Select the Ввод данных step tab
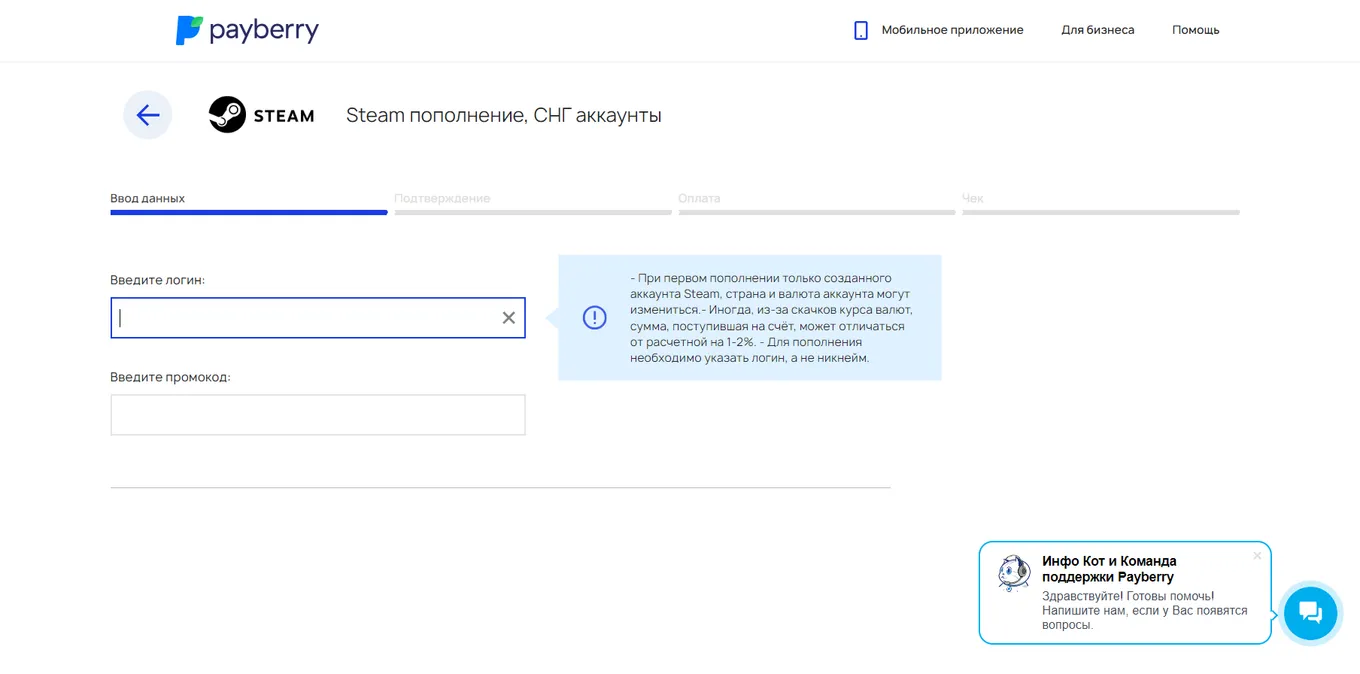This screenshot has height=674, width=1360. tap(249, 203)
